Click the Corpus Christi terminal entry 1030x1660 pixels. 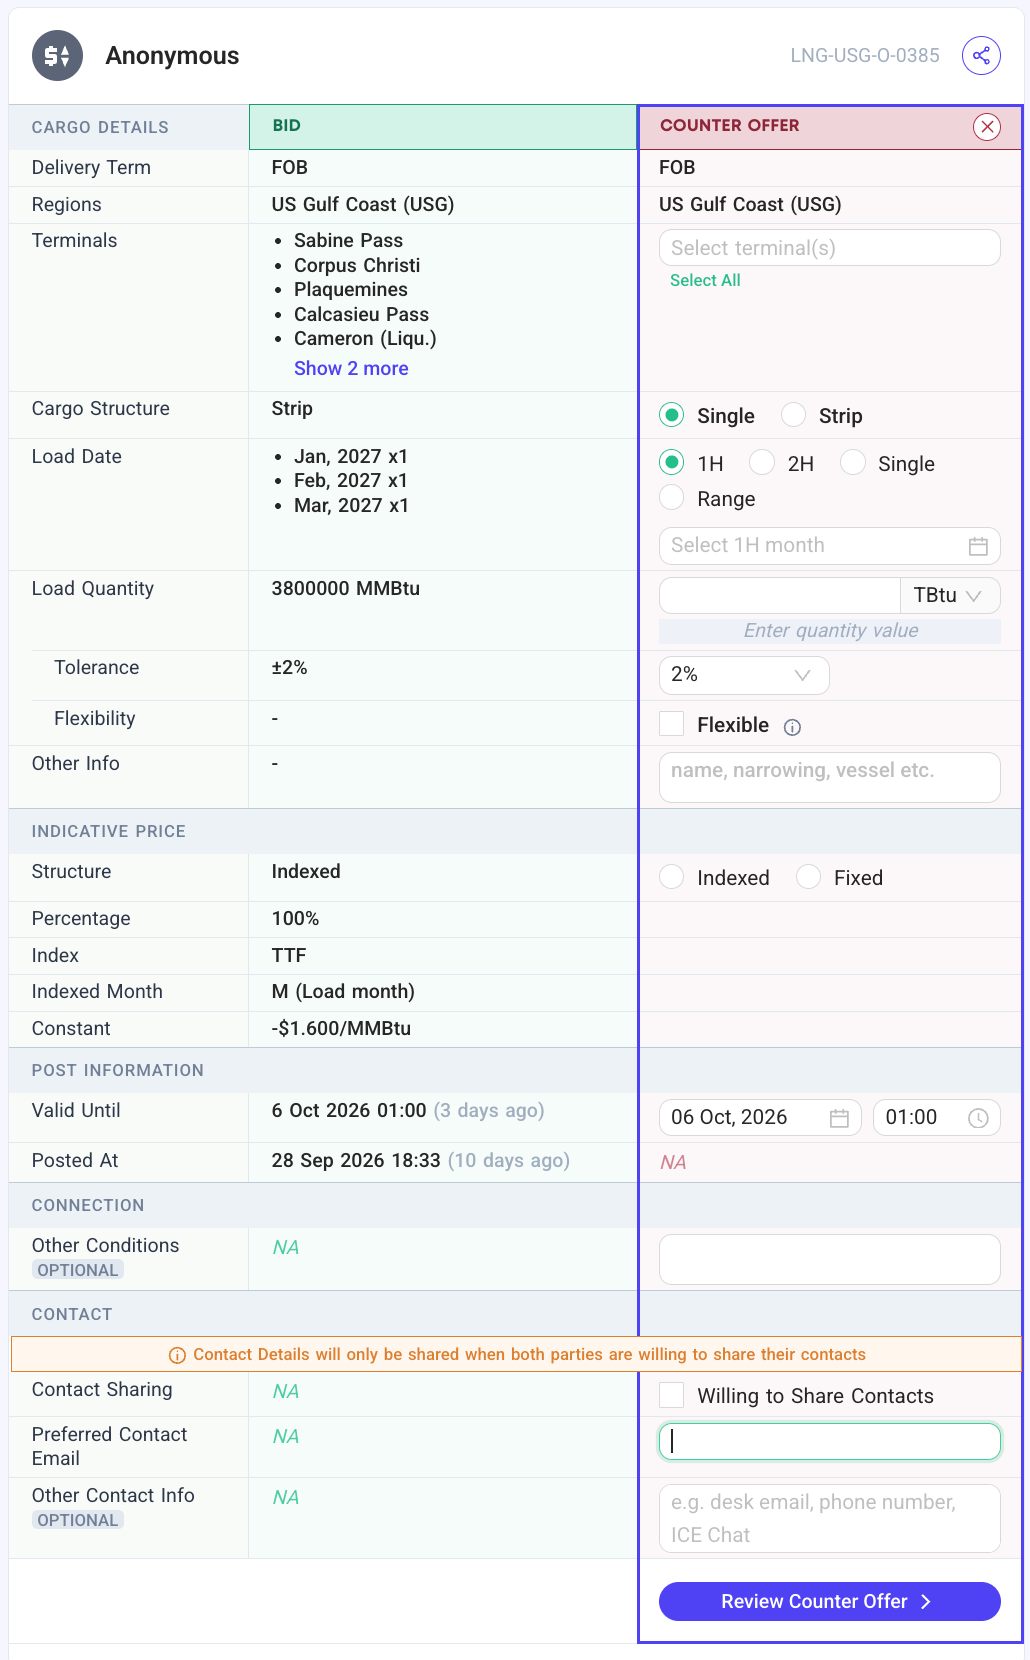coord(357,266)
